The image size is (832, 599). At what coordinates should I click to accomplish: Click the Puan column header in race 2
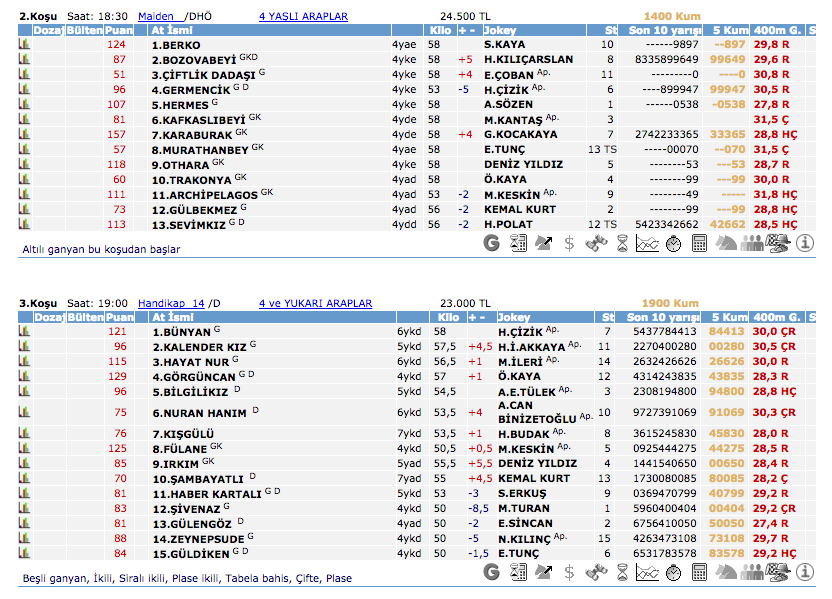point(119,31)
